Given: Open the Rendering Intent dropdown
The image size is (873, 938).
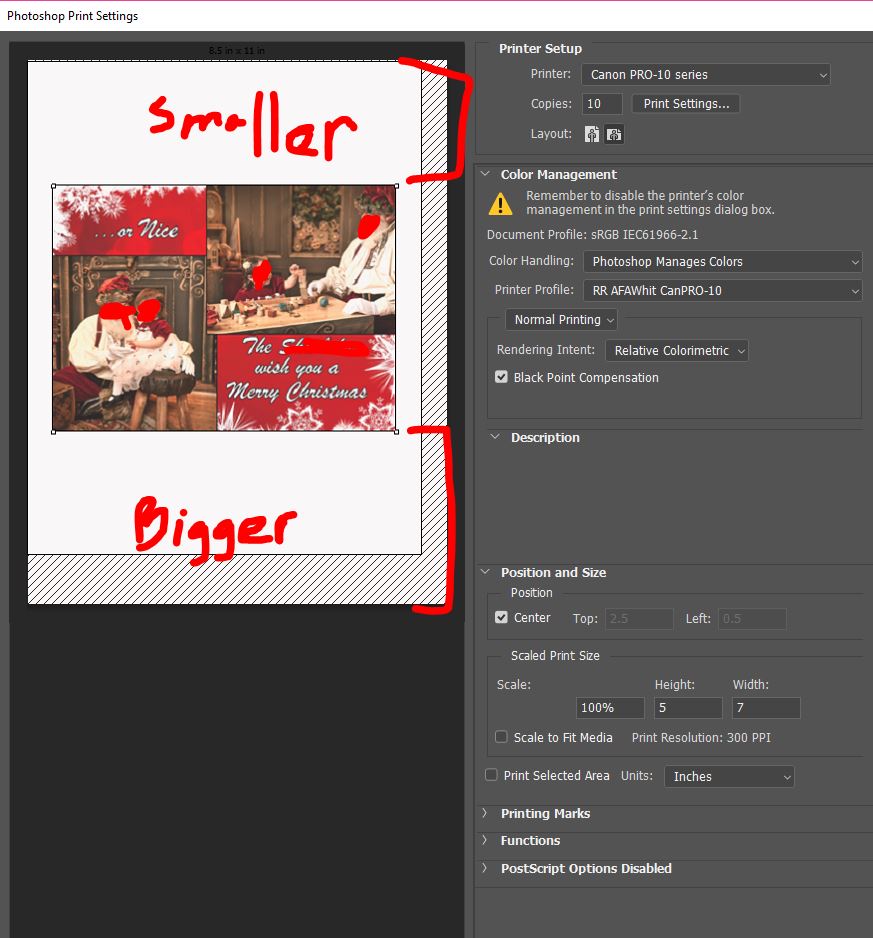Looking at the screenshot, I should coord(677,351).
